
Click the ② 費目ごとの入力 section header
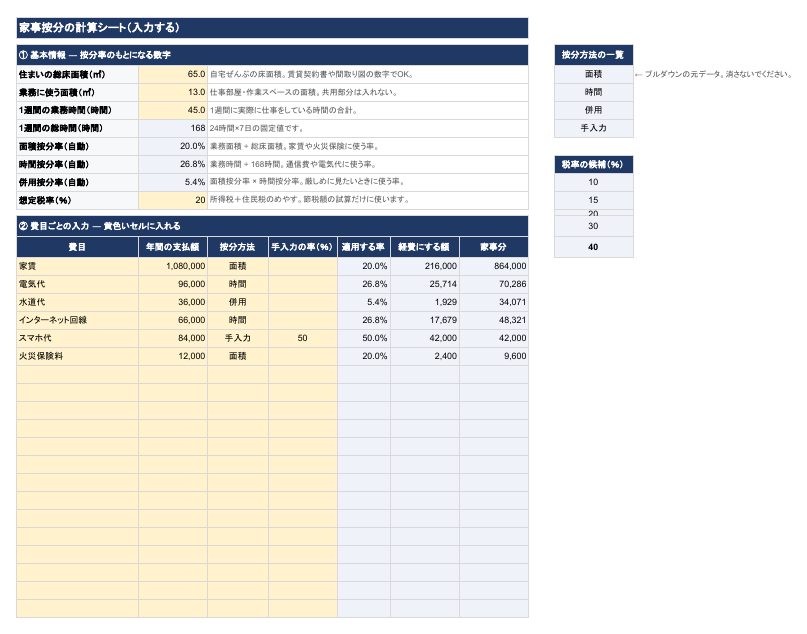tap(272, 226)
